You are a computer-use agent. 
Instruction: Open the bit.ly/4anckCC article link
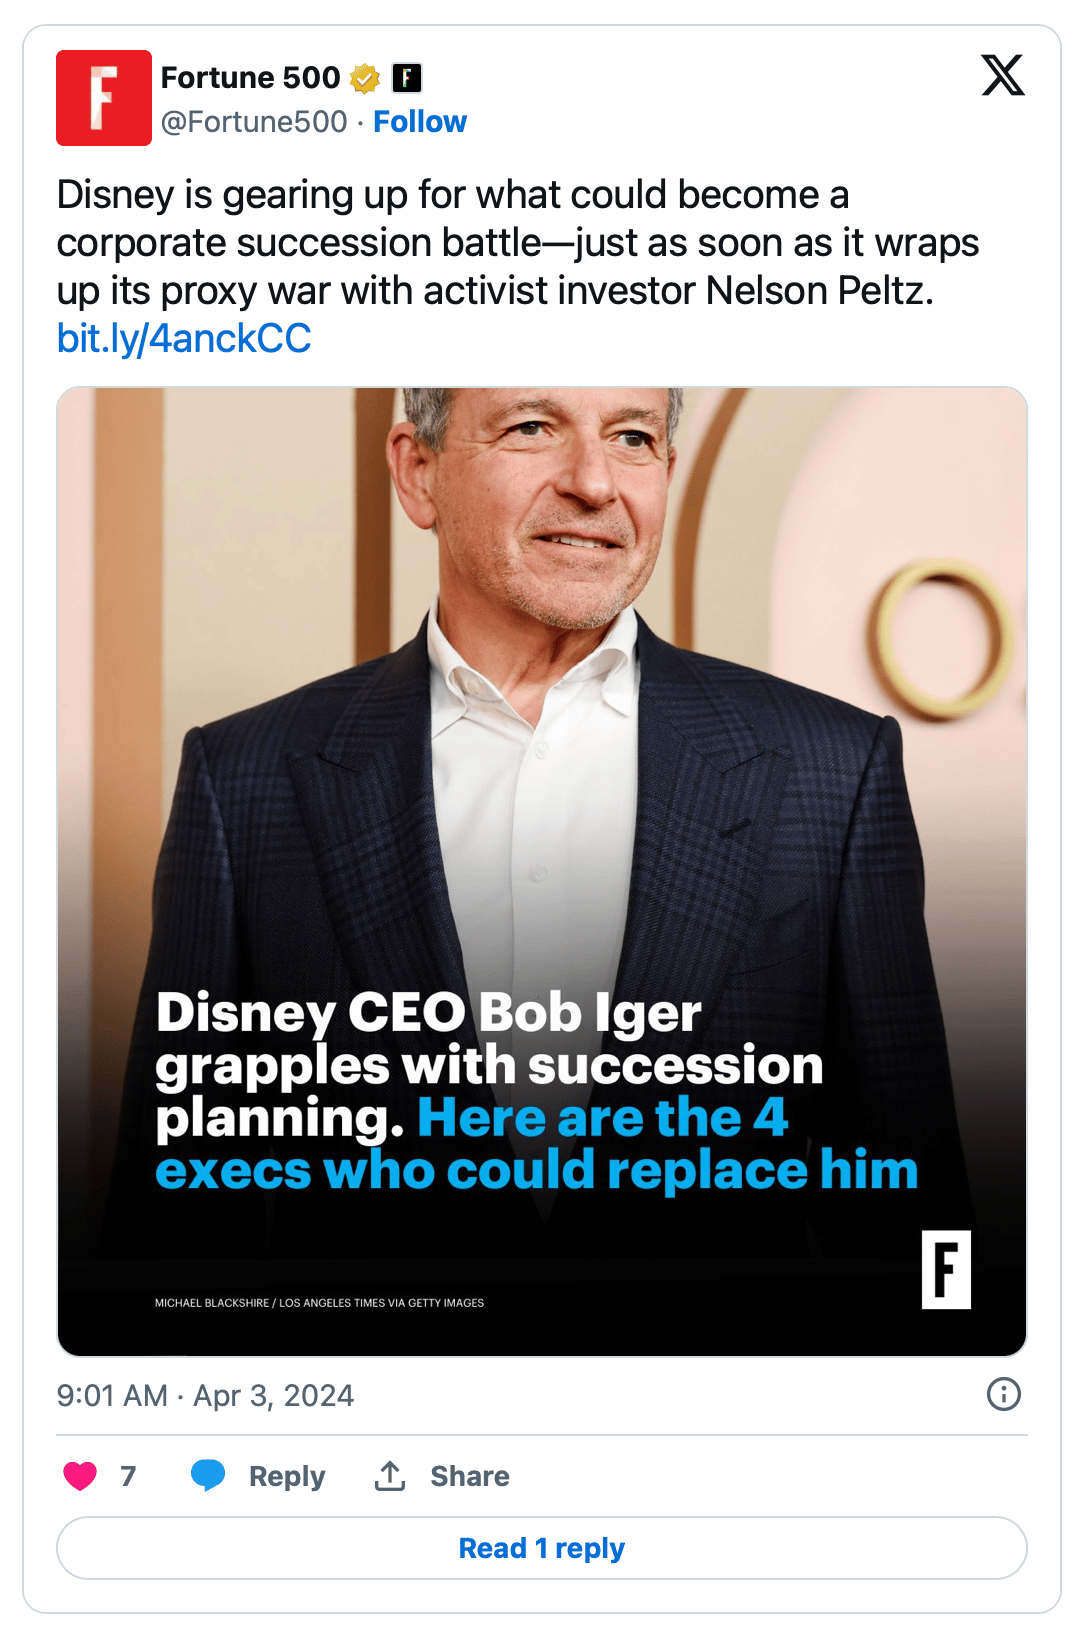[x=184, y=339]
